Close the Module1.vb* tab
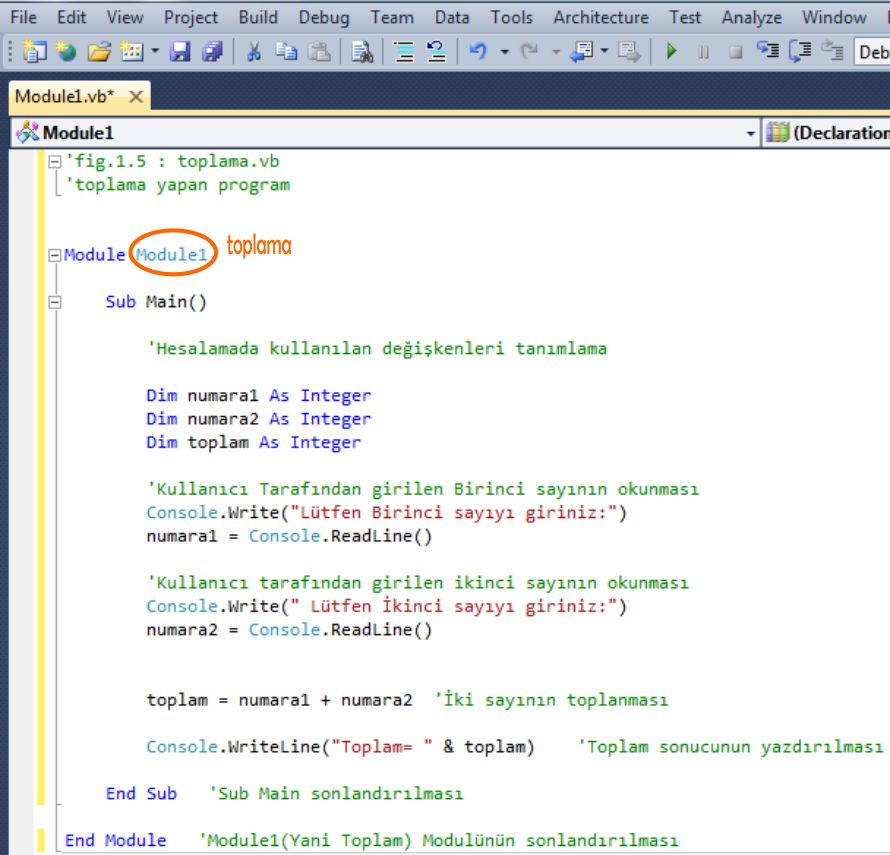890x855 pixels. tap(136, 97)
